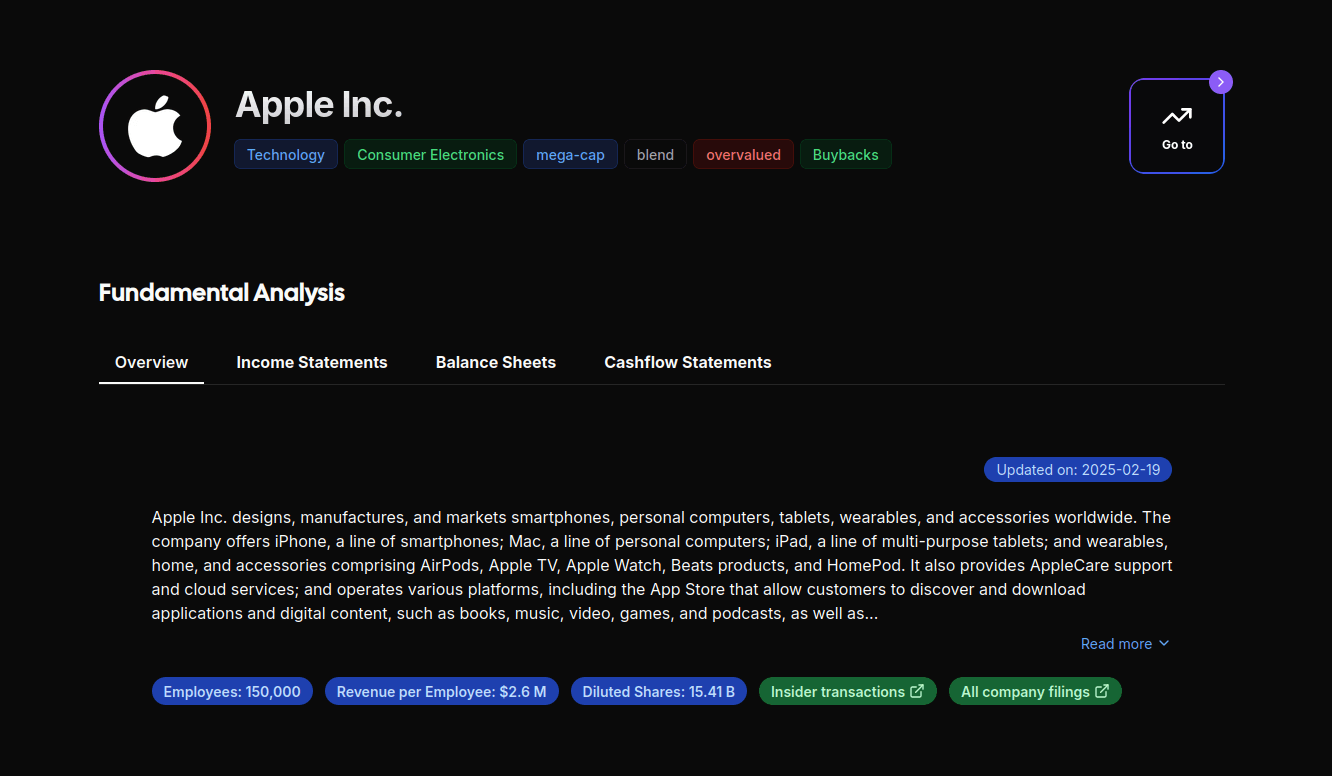
Task: Select the Consumer Electronics tag
Action: click(x=430, y=154)
